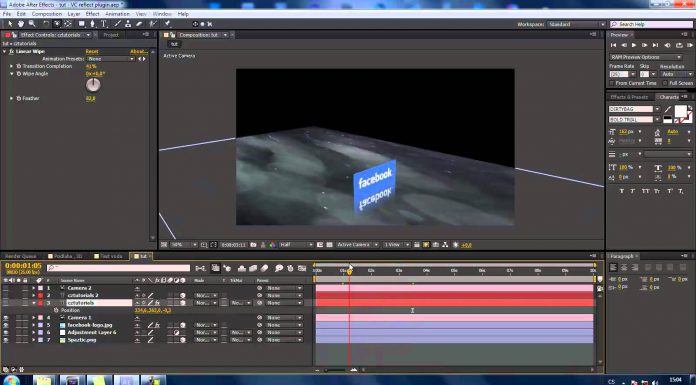
Task: Open the Effect menu
Action: point(92,14)
